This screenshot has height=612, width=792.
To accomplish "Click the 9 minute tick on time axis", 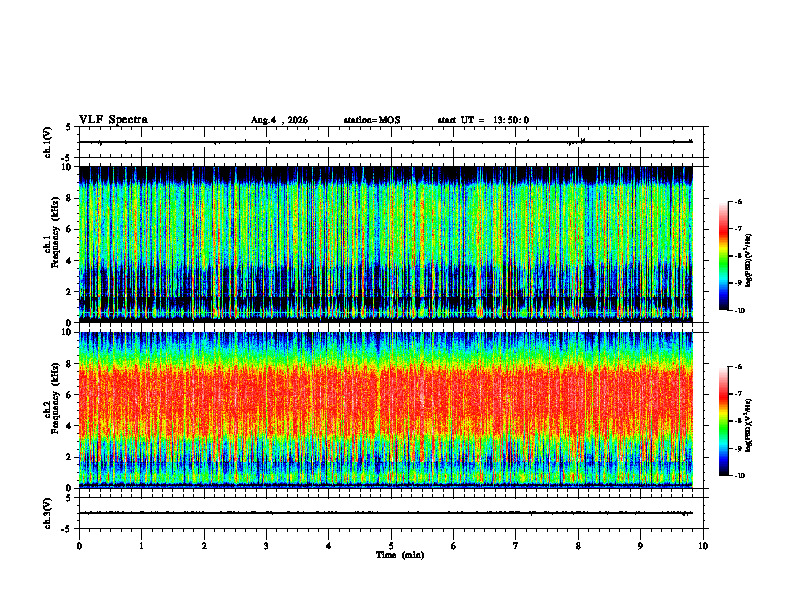I will point(640,546).
